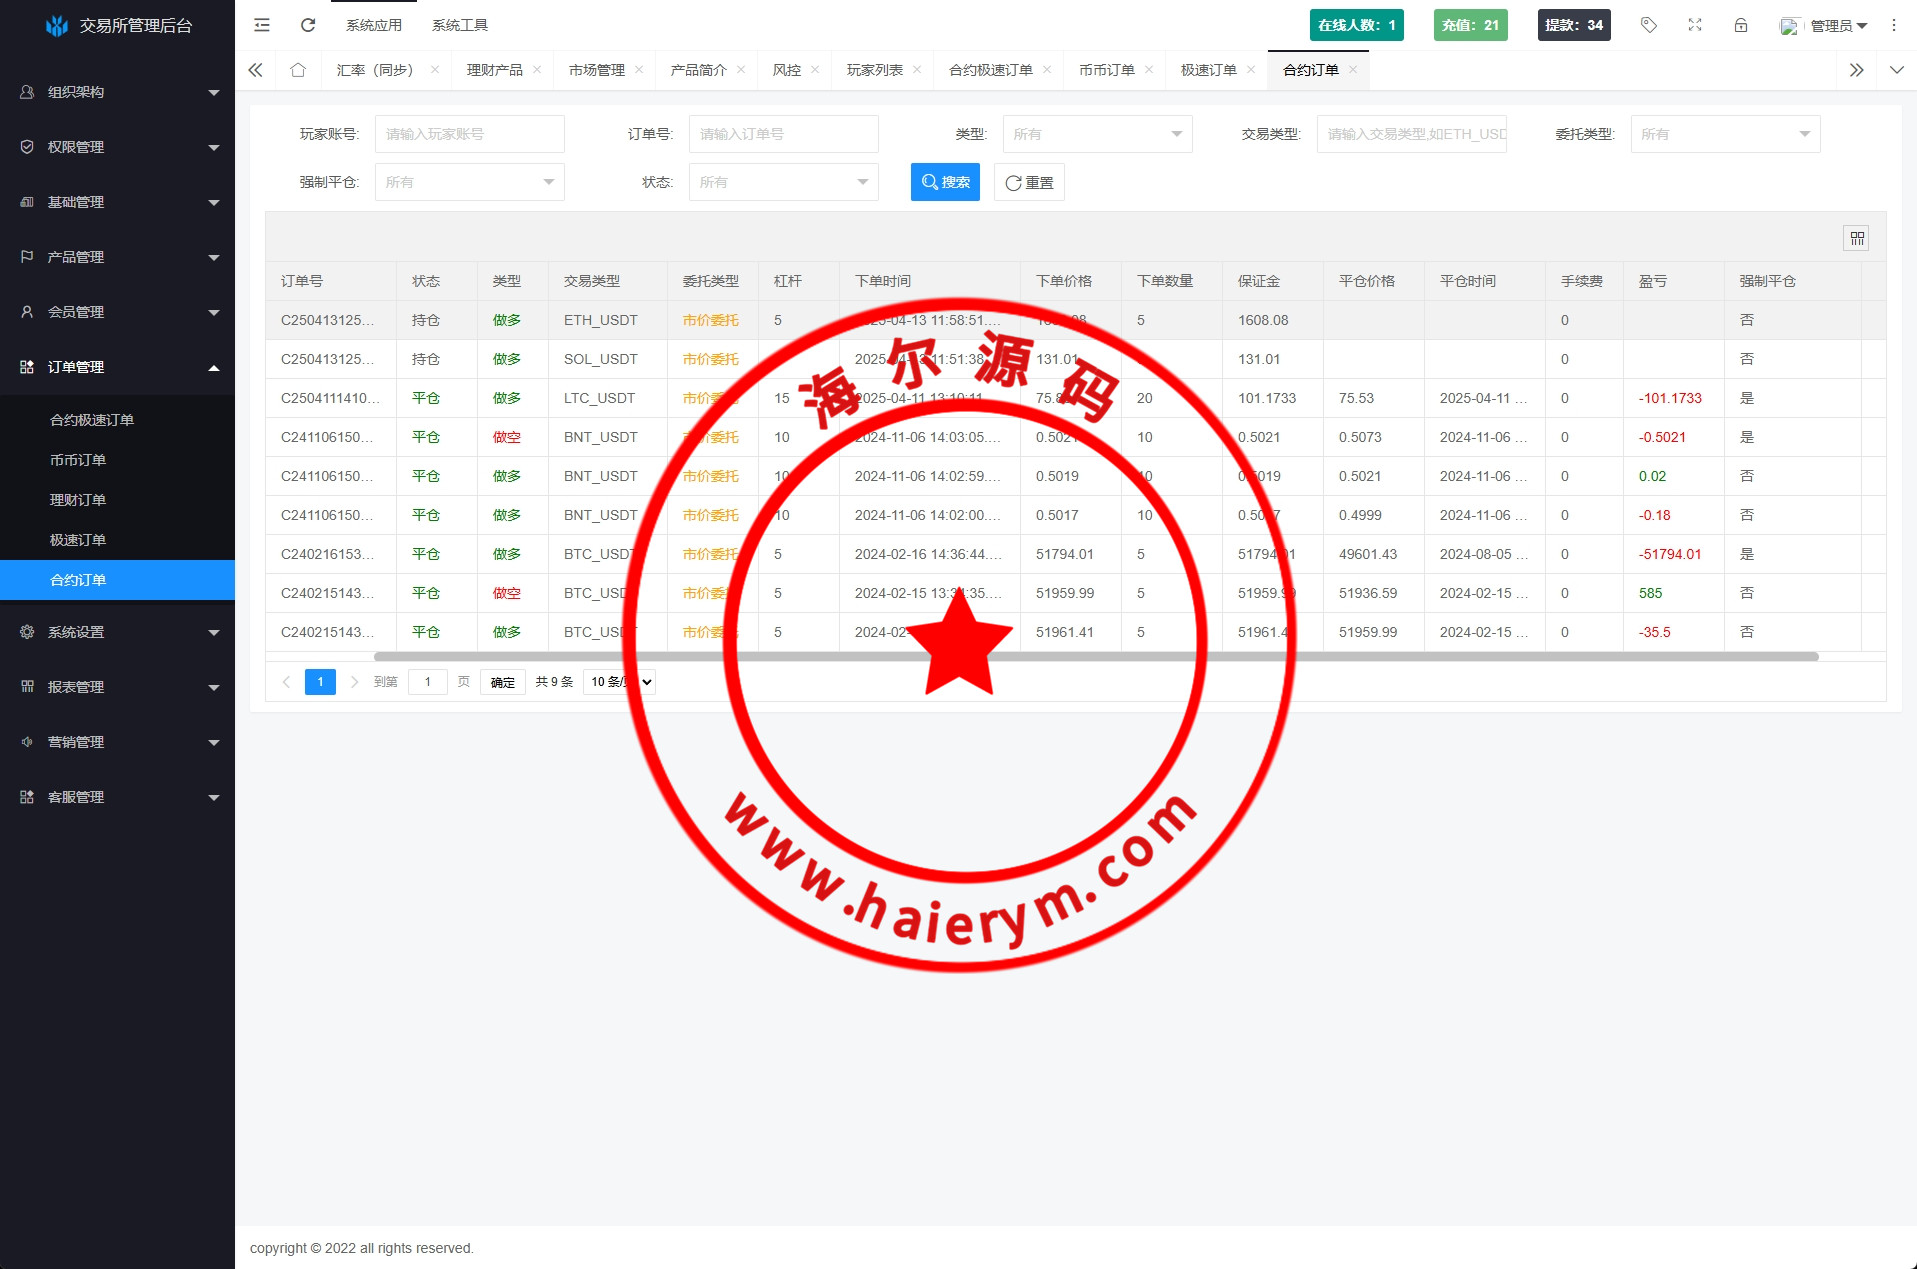Open the 强制平仓 filter dropdown

pos(469,182)
